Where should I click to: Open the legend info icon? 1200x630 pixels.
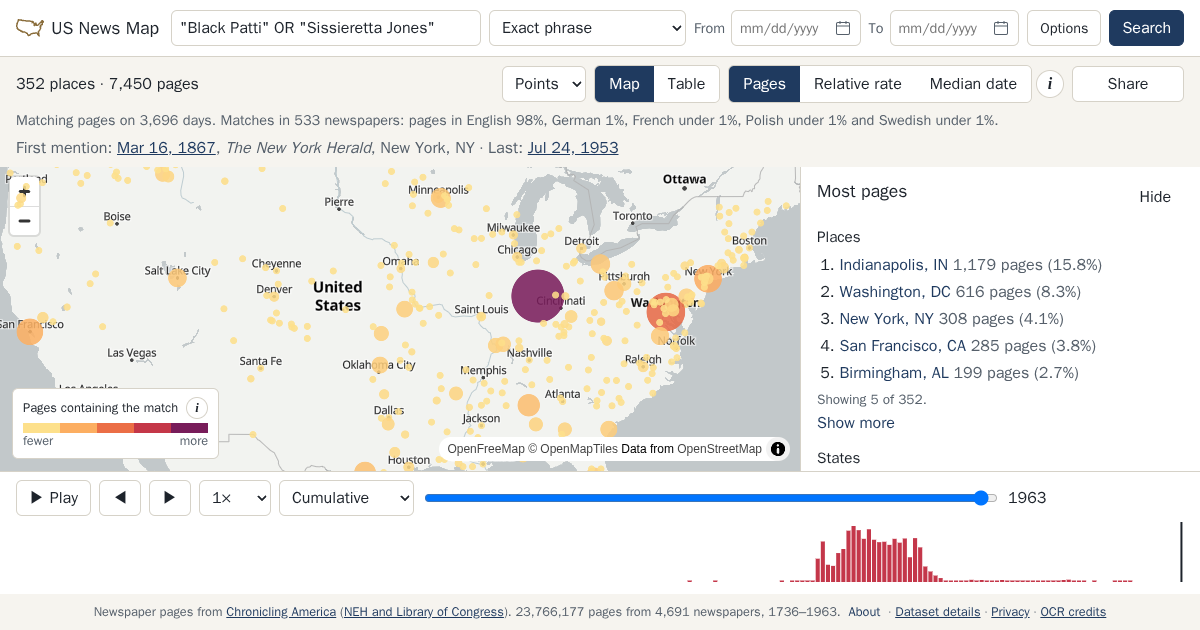coord(197,408)
